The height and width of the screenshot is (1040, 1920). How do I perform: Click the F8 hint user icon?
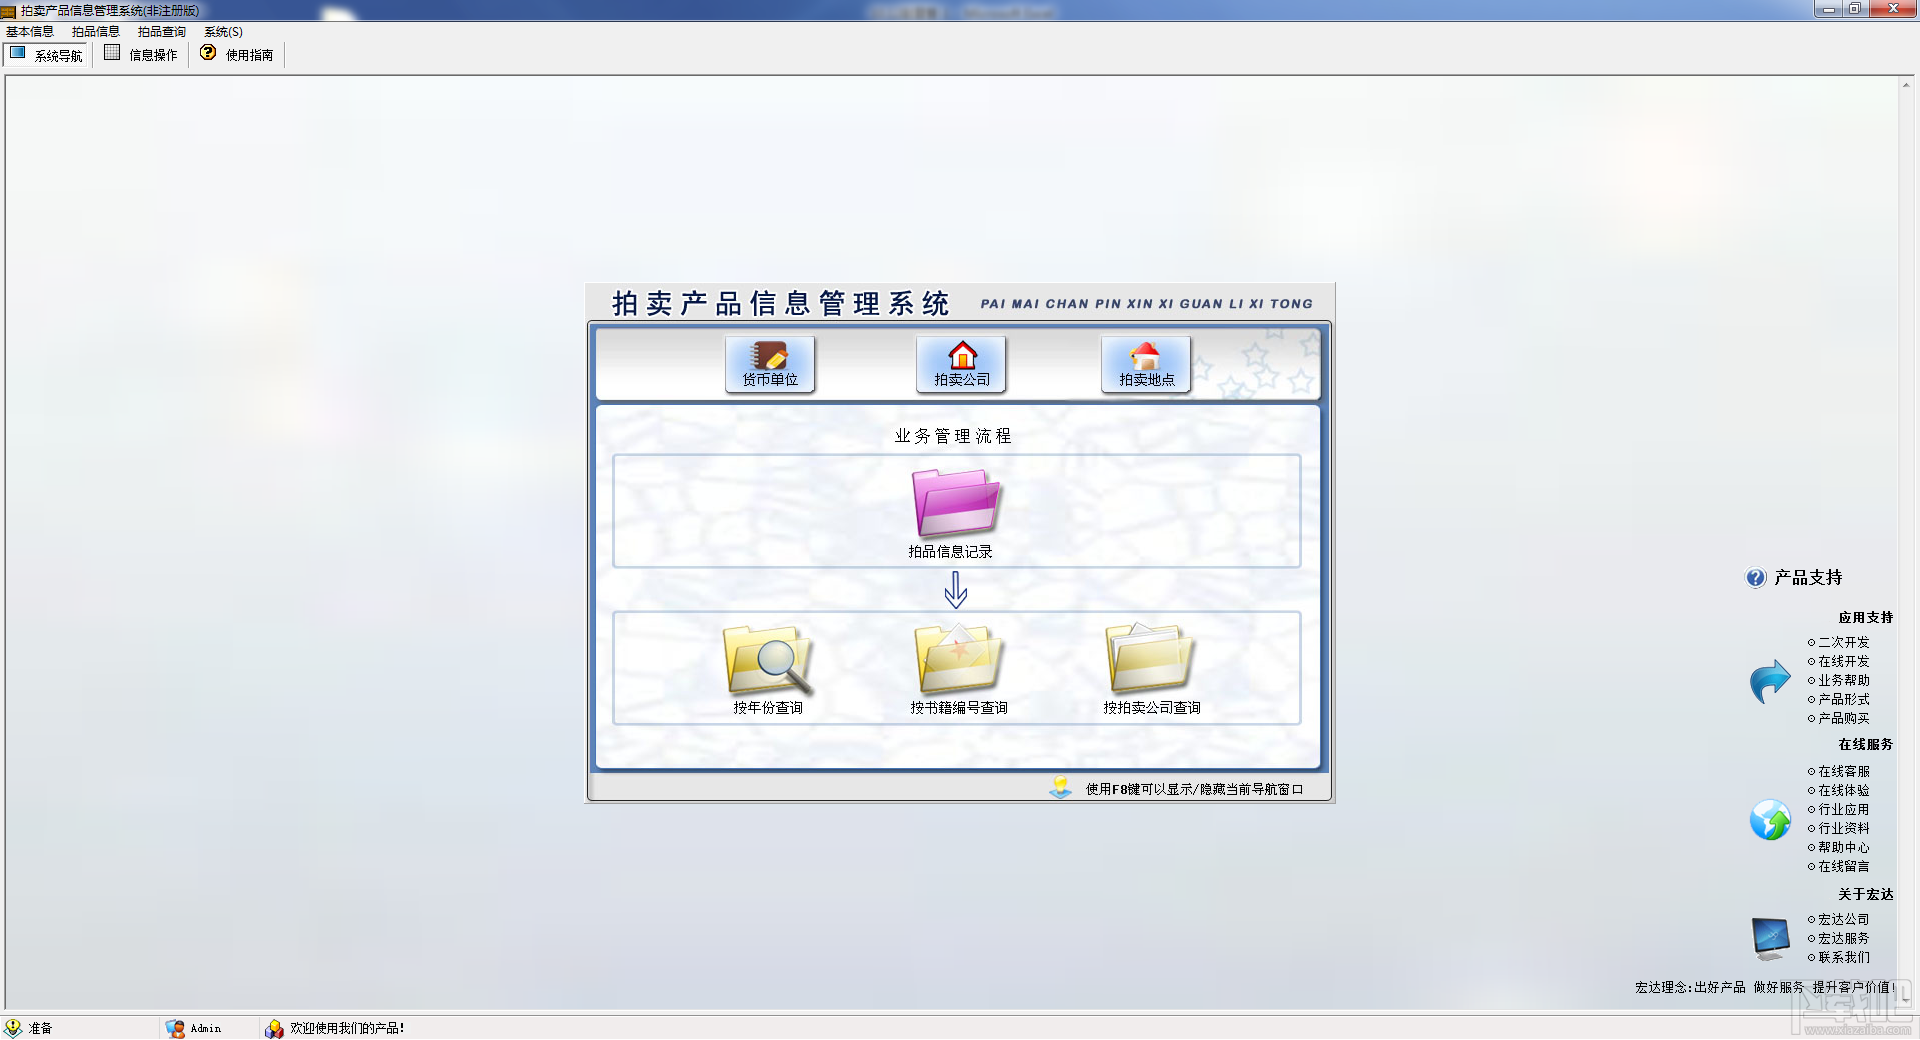coord(1061,788)
